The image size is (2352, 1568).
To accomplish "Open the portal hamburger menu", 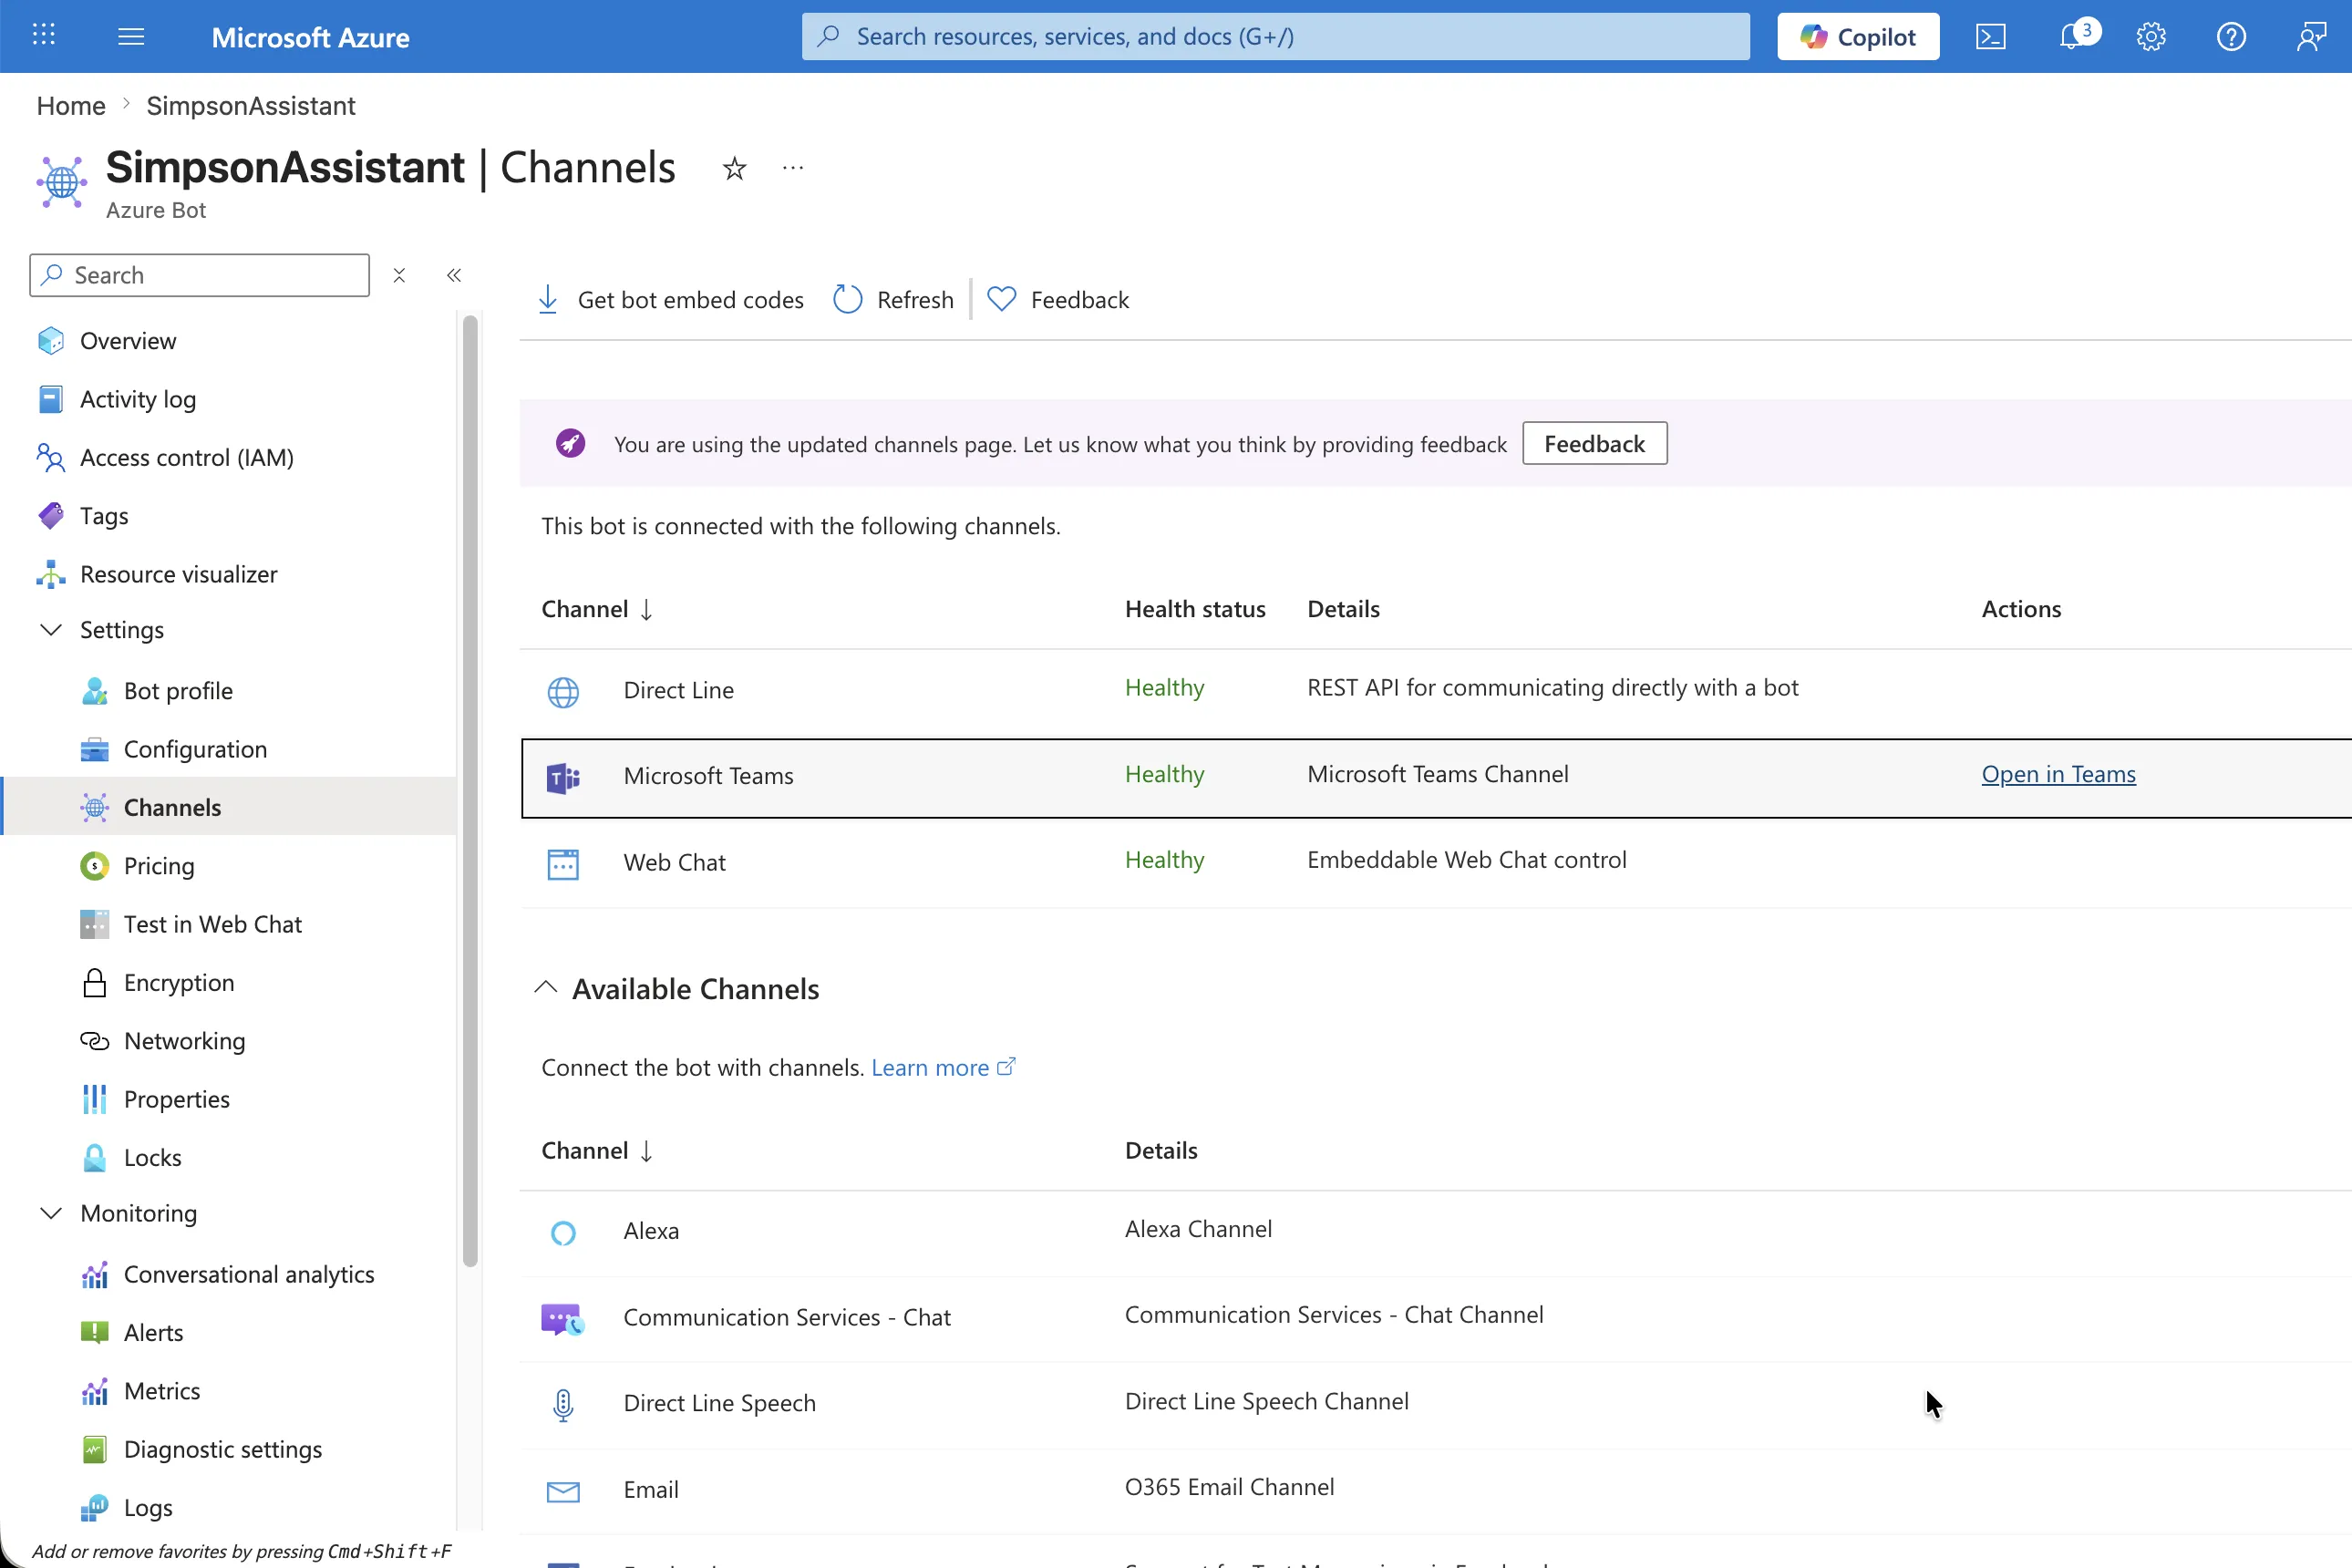I will point(131,37).
